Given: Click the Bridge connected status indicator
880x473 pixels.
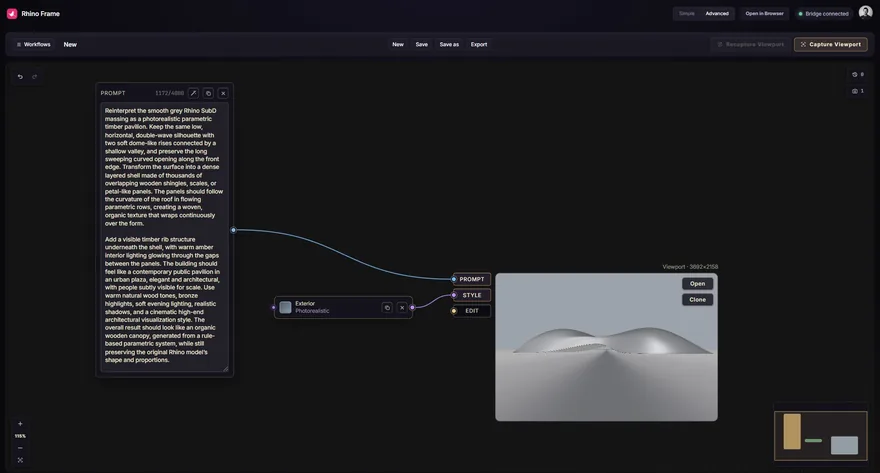Looking at the screenshot, I should point(823,13).
